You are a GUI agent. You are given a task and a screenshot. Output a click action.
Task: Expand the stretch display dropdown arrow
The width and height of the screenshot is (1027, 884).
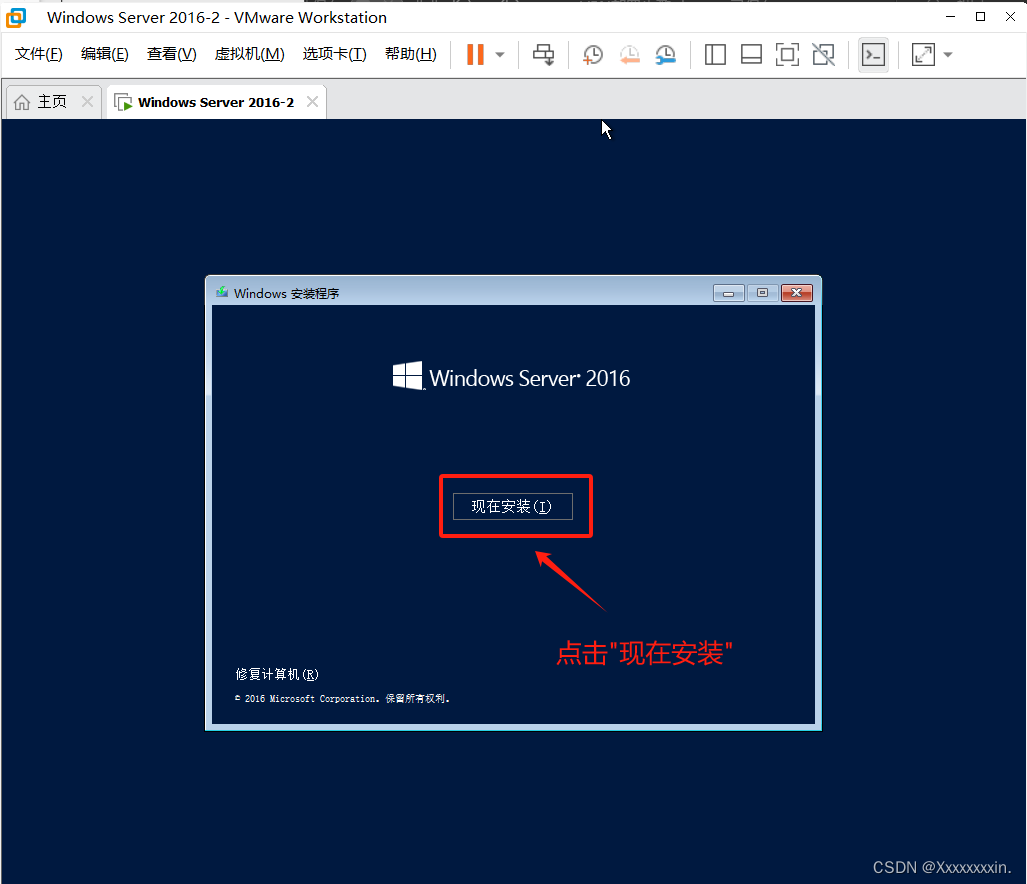pos(948,55)
